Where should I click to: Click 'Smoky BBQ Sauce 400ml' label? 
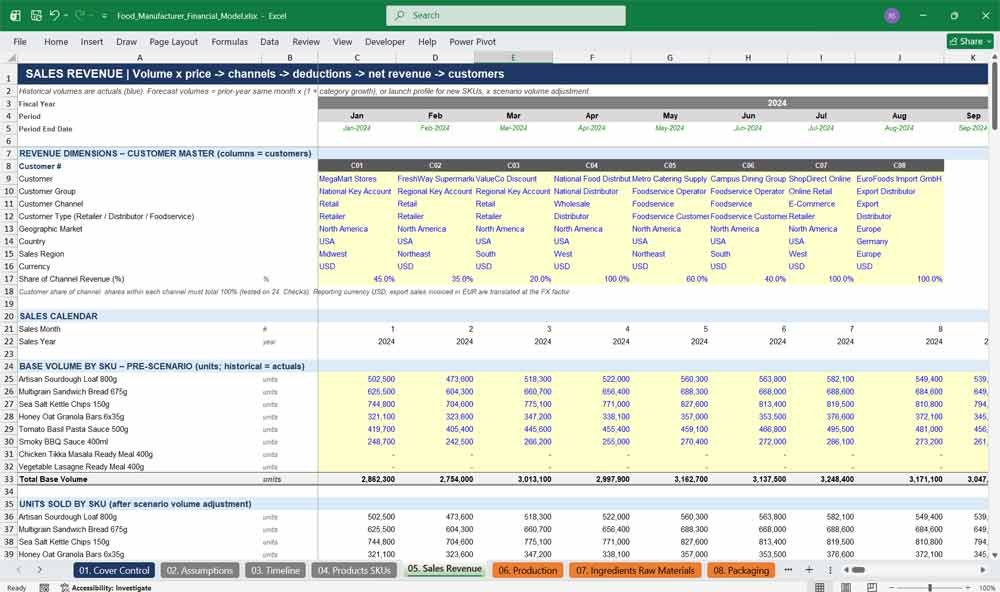tap(63, 441)
